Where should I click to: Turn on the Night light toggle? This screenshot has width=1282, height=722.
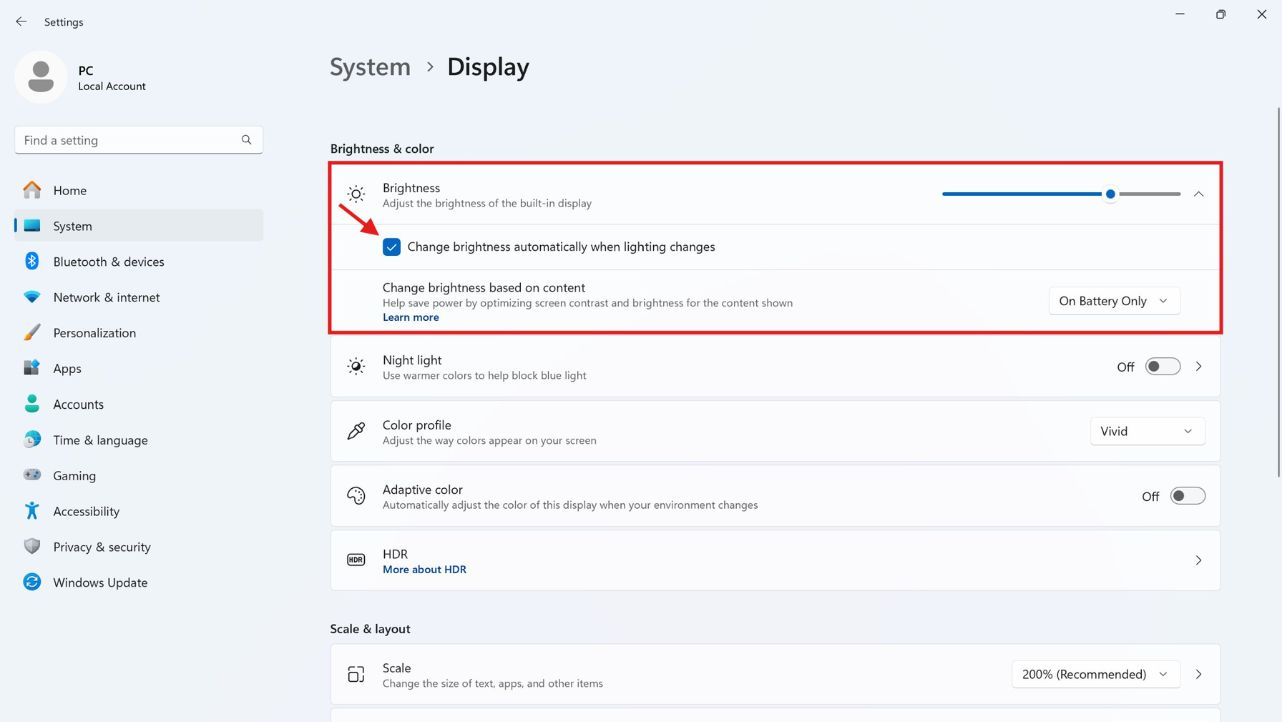(x=1163, y=367)
